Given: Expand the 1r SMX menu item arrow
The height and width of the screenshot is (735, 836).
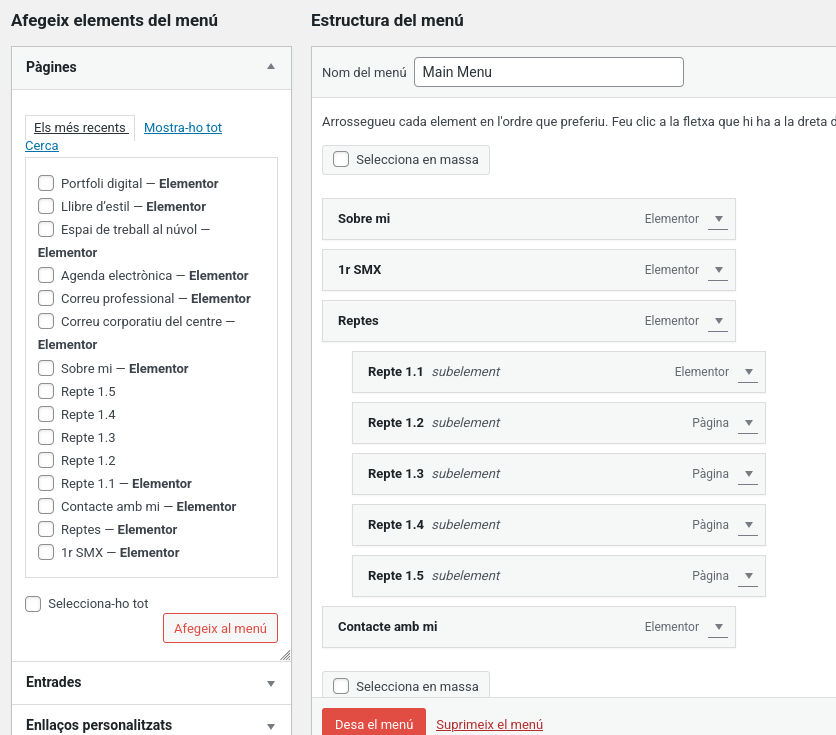Looking at the screenshot, I should point(717,270).
